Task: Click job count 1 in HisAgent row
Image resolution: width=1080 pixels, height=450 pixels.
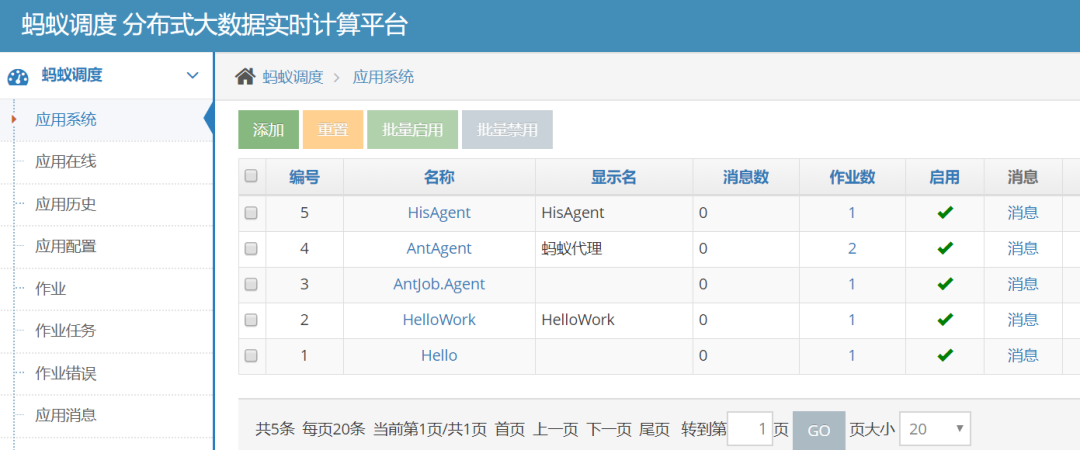Action: 852,213
